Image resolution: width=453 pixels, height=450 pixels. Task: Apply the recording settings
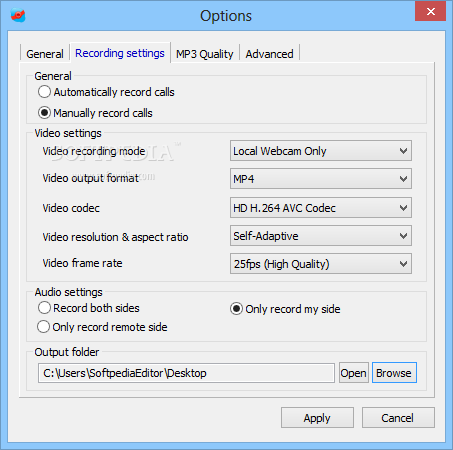pos(317,418)
